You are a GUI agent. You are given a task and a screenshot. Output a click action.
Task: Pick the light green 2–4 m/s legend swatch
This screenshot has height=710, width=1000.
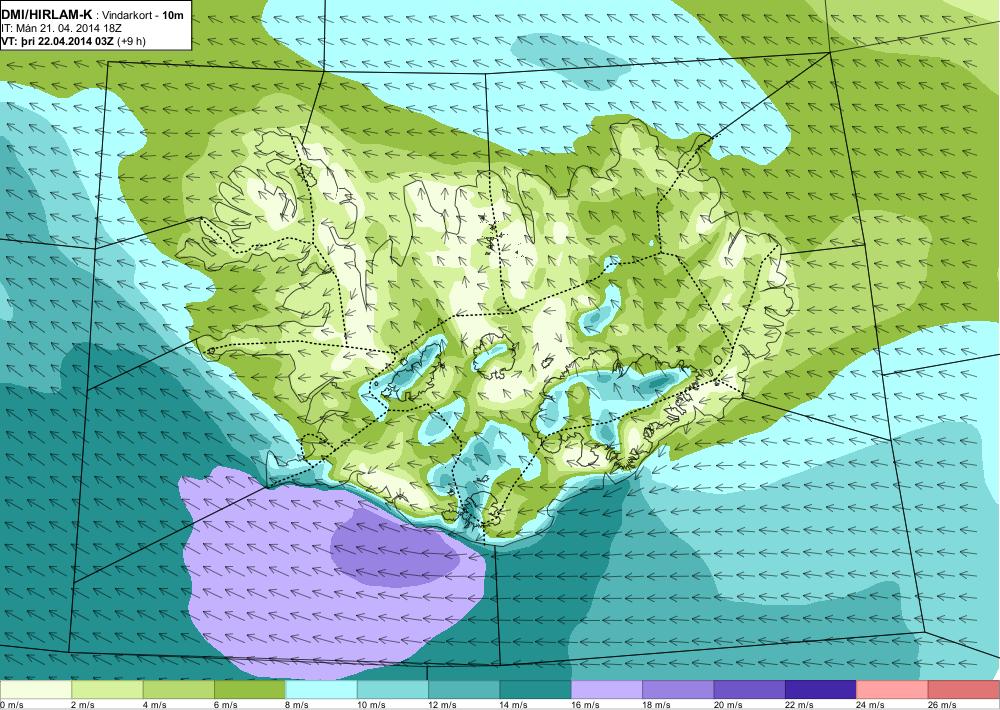click(107, 689)
